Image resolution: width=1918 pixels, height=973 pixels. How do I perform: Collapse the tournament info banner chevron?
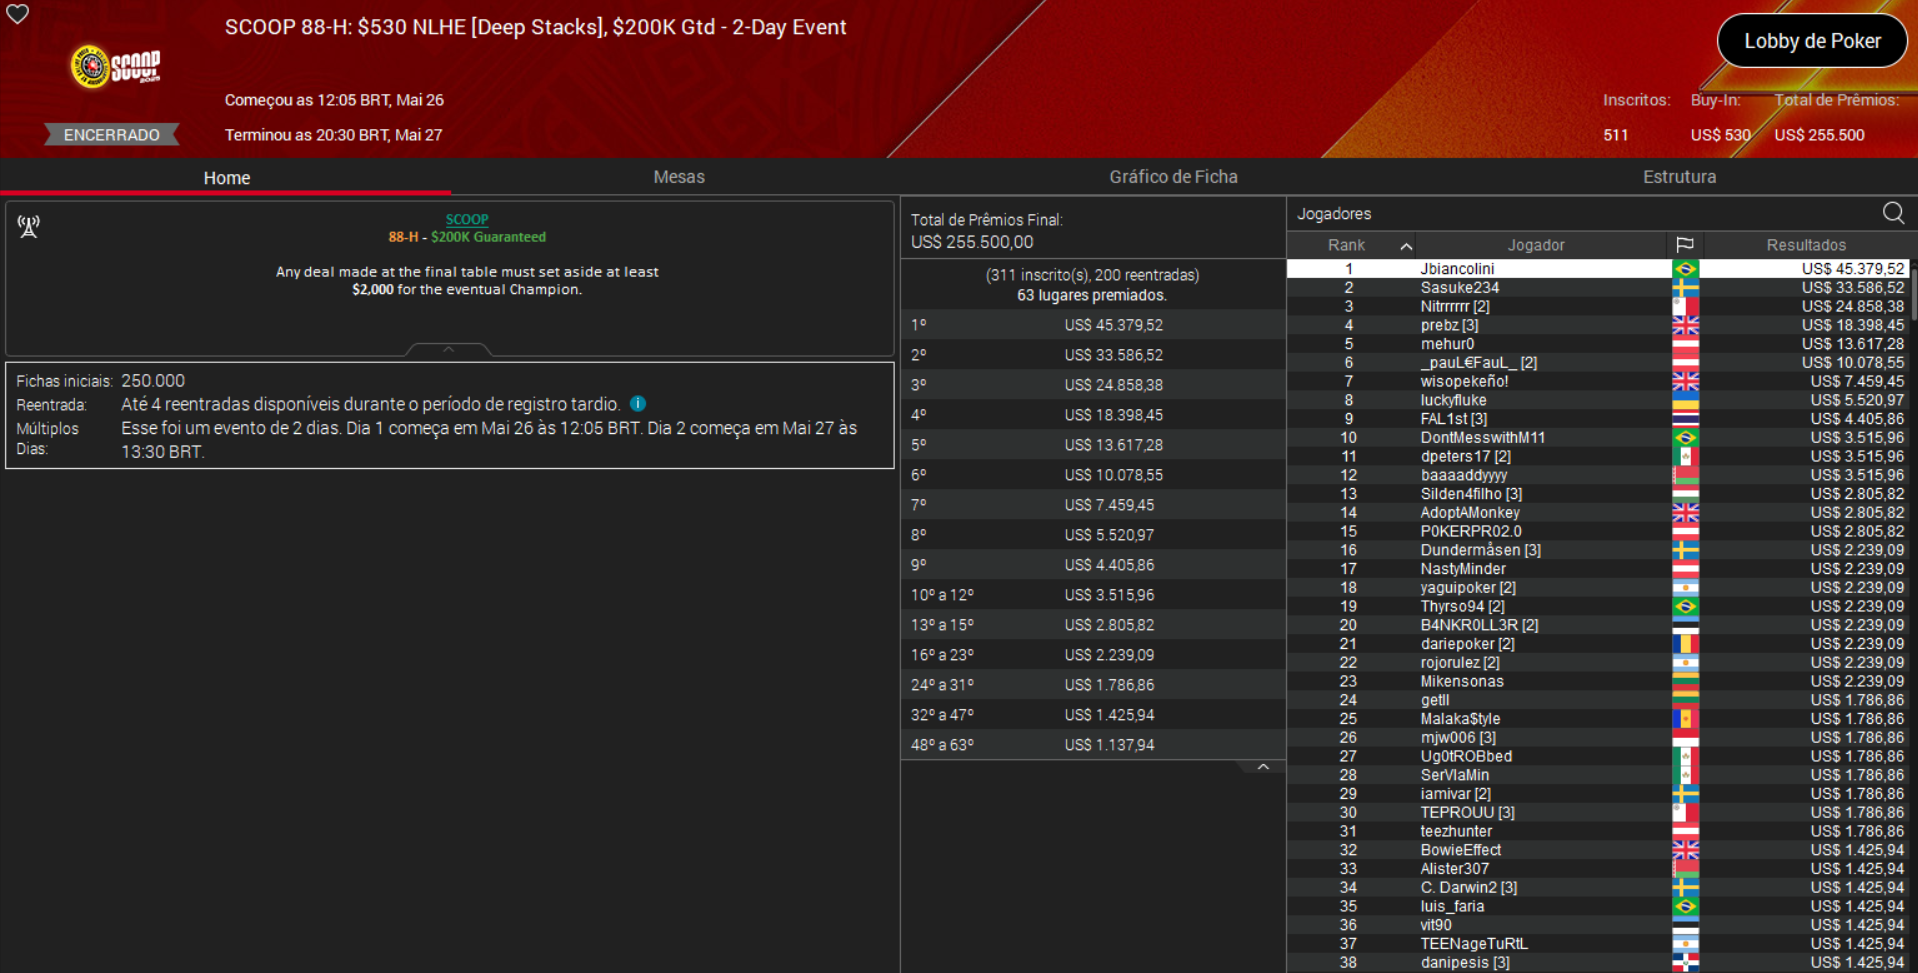(x=448, y=349)
